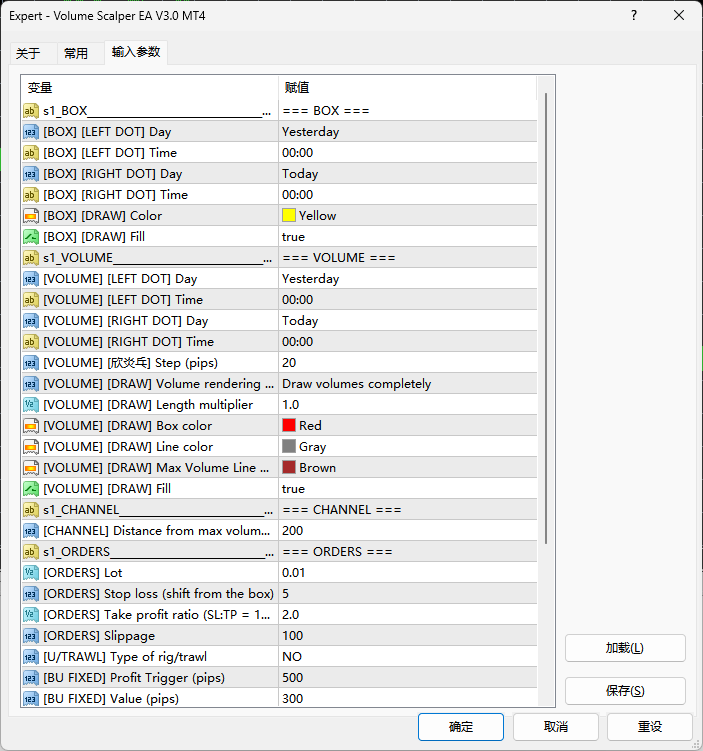
Task: Click the string icon beside s1_BOX variable
Action: (x=31, y=111)
